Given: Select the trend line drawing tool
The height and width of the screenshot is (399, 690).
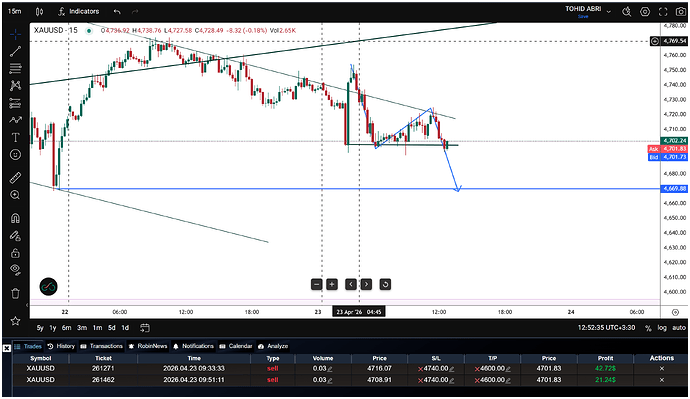Looking at the screenshot, I should click(x=15, y=51).
